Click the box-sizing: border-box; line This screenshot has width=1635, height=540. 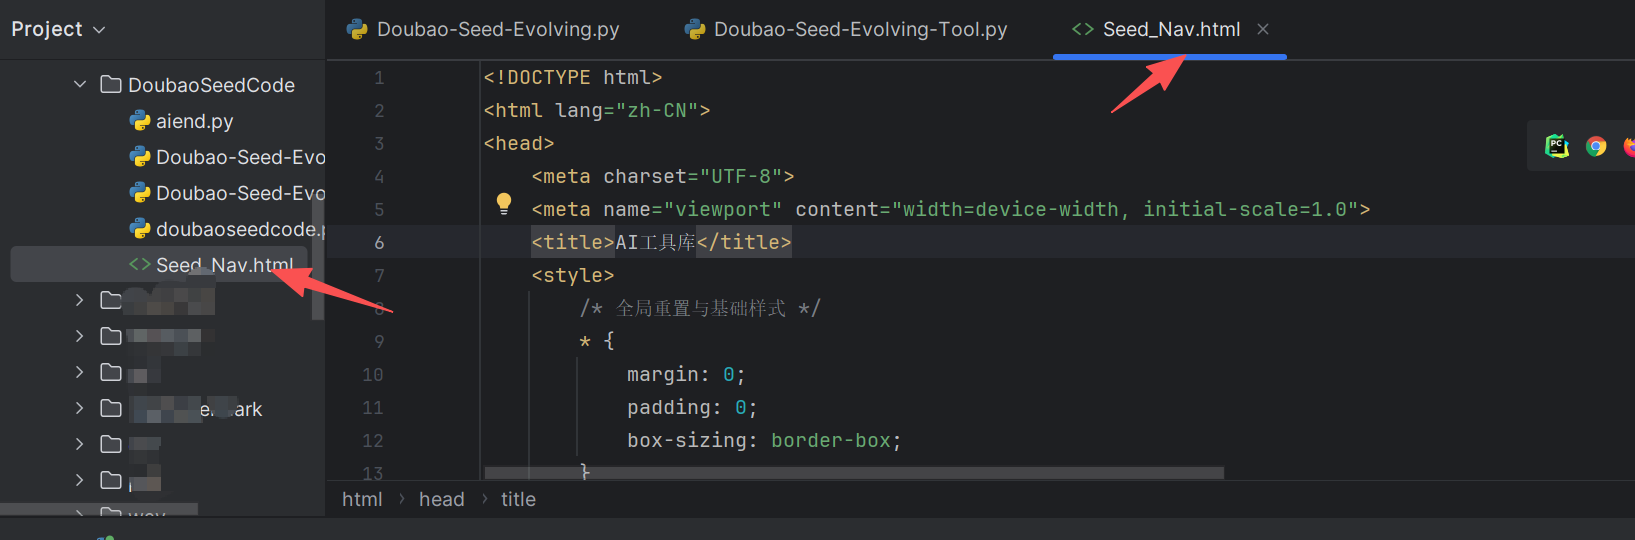click(765, 440)
